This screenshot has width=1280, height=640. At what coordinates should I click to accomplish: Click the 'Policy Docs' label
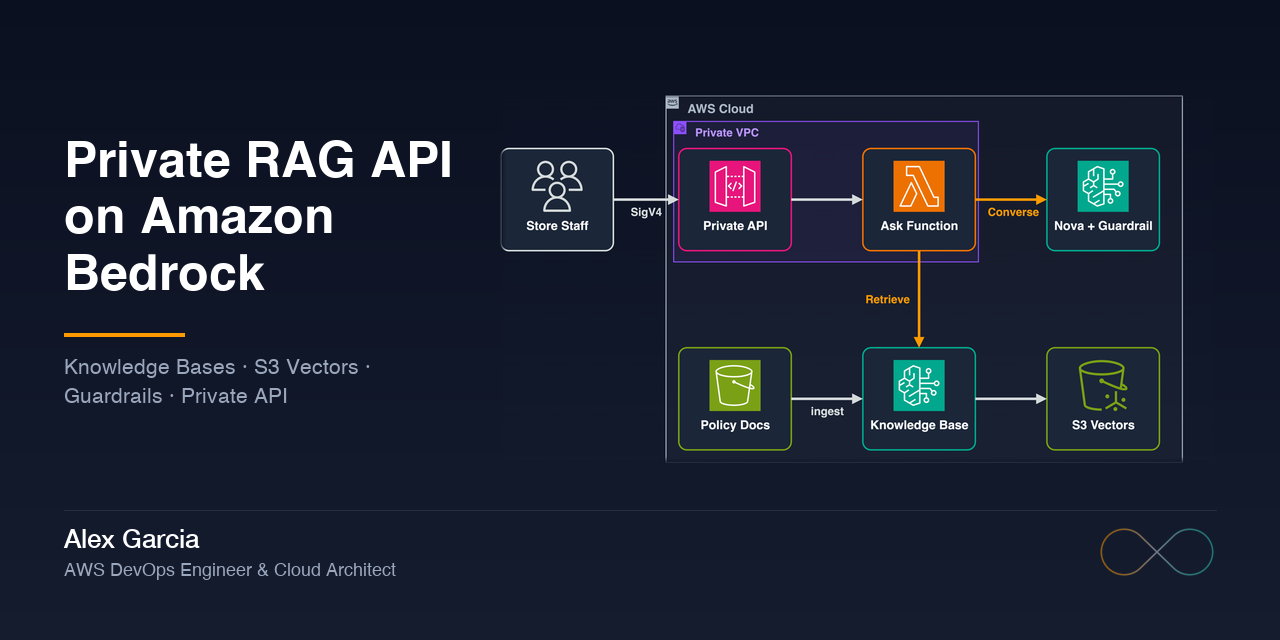pos(735,425)
